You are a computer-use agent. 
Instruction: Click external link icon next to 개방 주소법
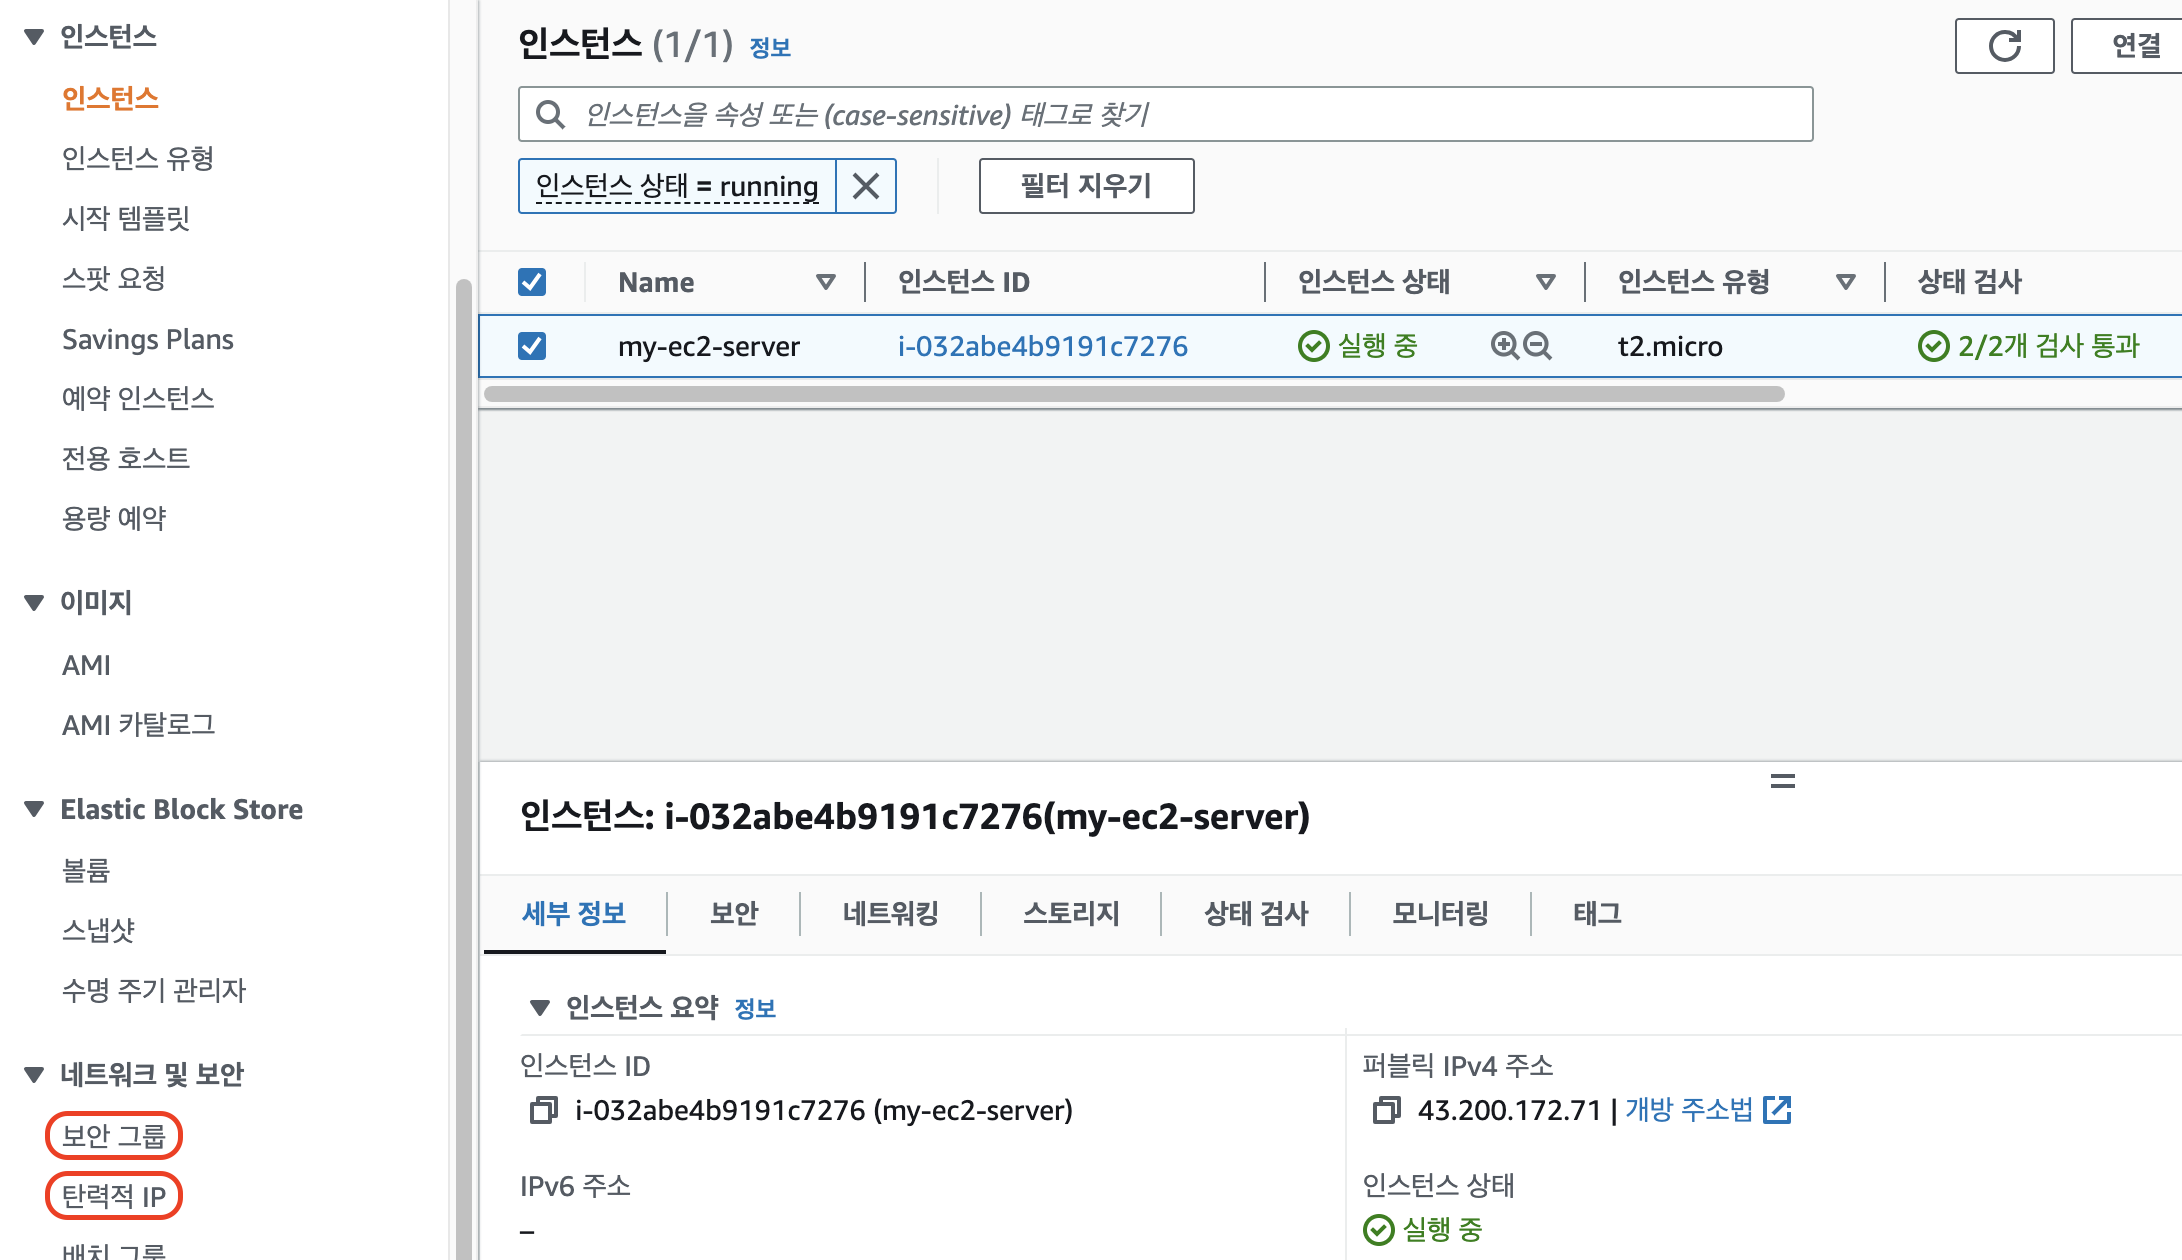1777,1110
